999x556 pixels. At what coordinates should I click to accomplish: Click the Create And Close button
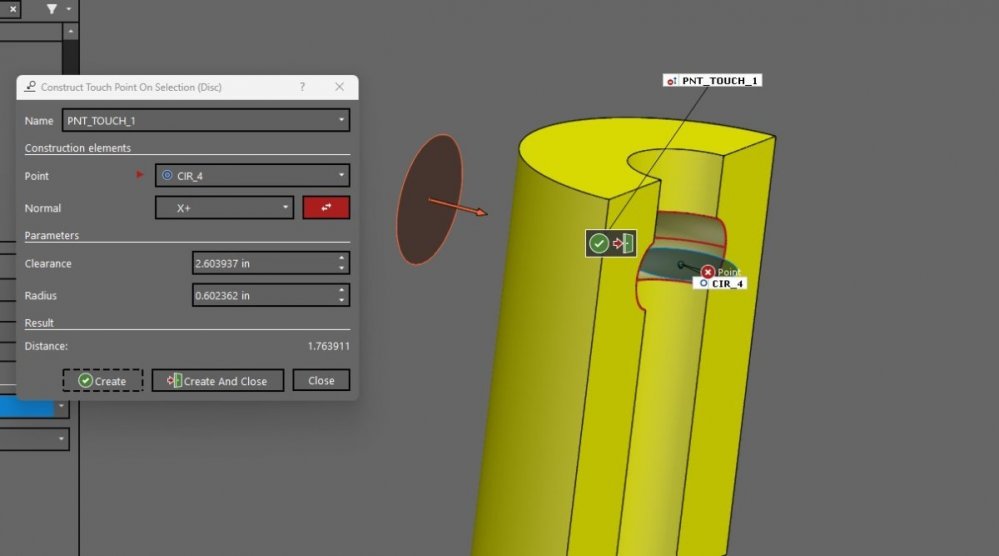point(218,381)
